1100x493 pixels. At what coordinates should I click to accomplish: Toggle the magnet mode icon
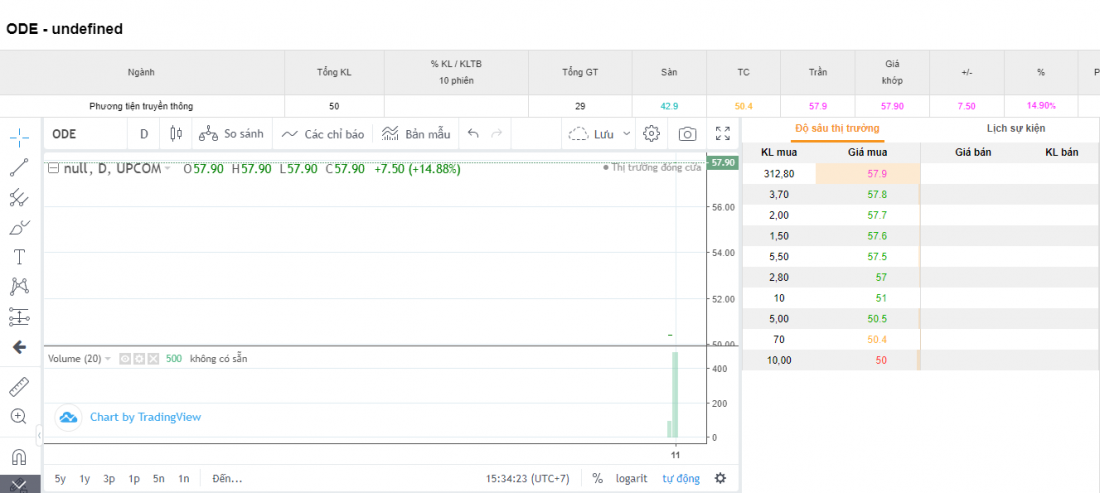pyautogui.click(x=20, y=457)
